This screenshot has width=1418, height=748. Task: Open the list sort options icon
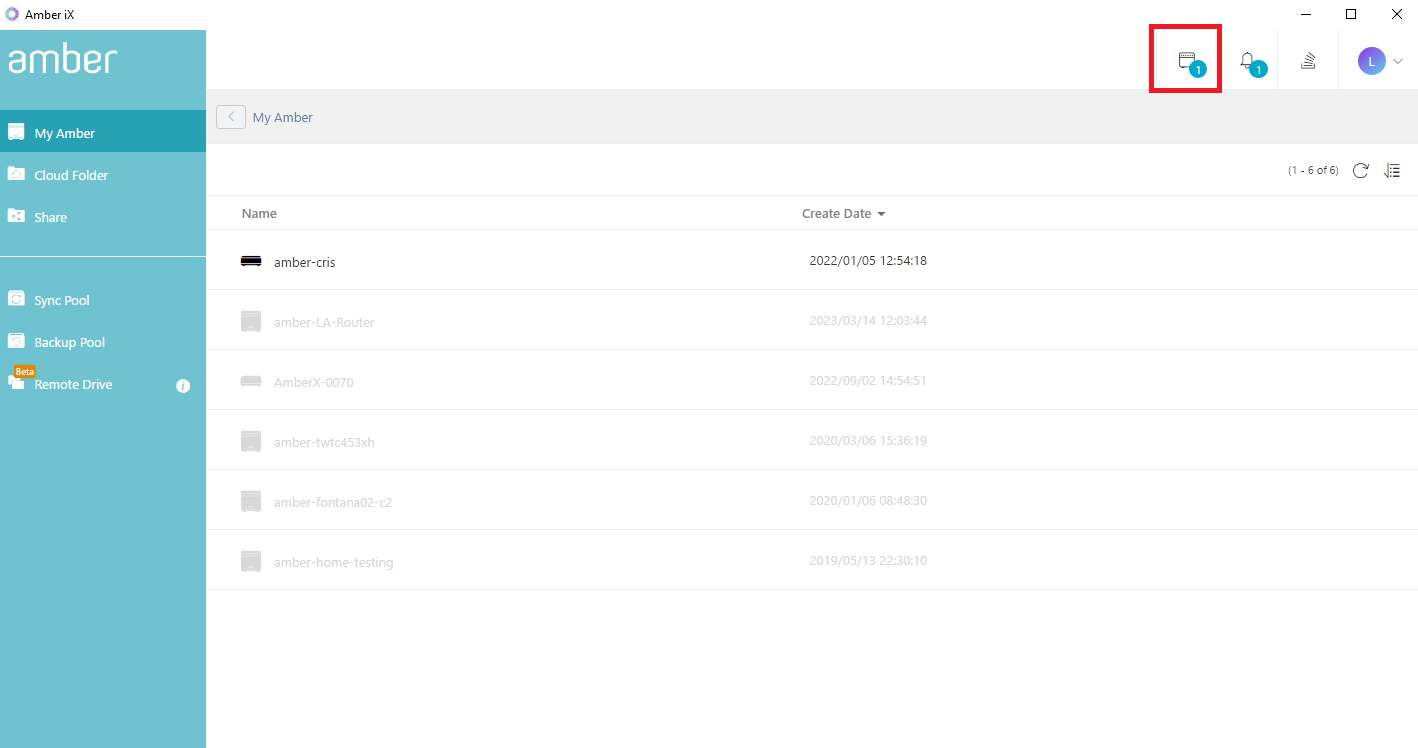point(1392,170)
